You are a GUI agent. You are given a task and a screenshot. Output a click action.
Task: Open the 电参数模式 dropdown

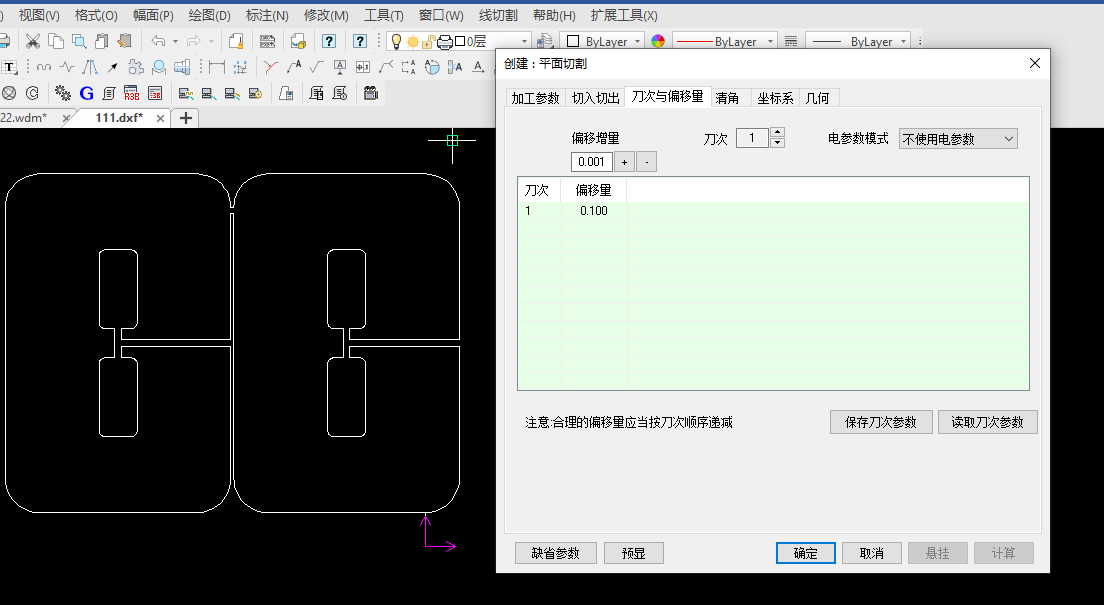click(958, 139)
